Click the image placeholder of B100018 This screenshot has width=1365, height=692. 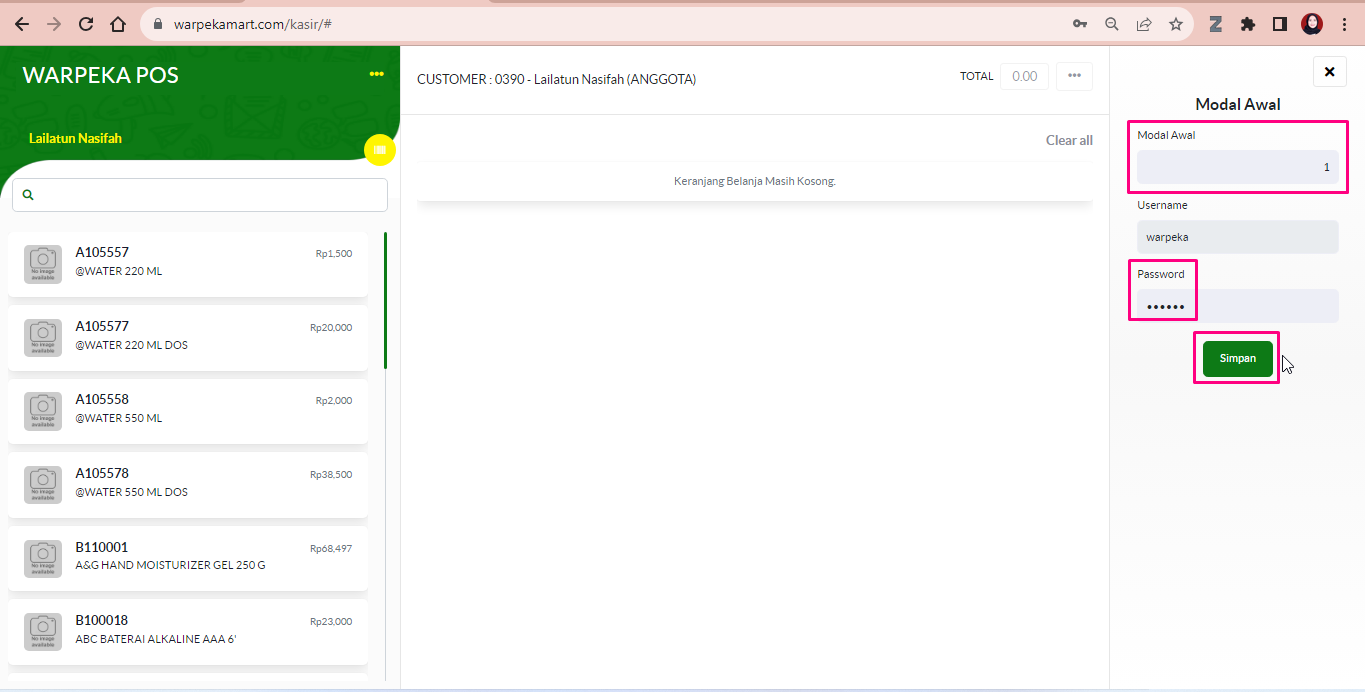(x=43, y=632)
